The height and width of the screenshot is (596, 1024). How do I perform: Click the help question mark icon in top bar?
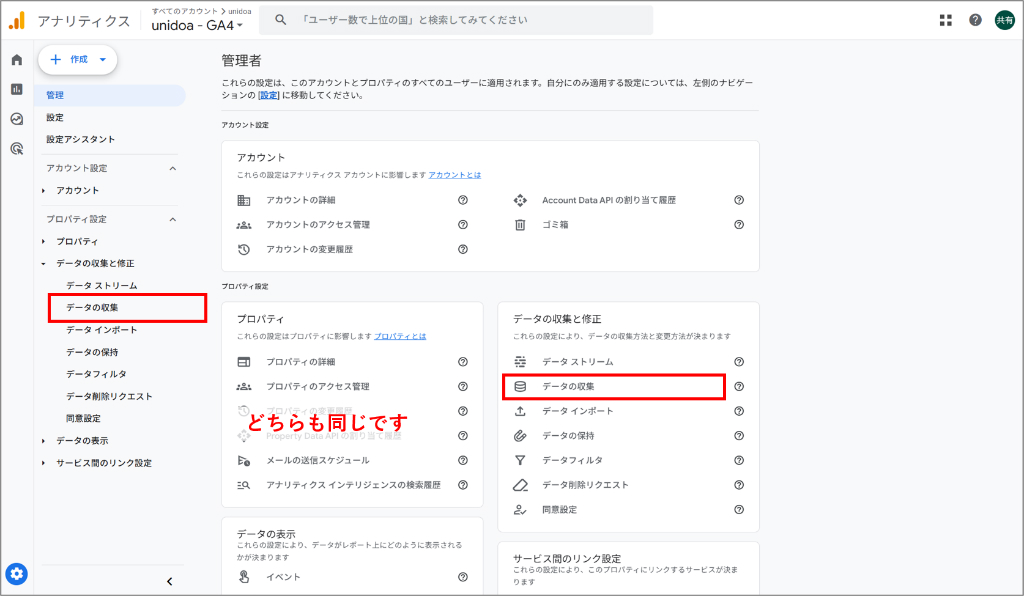pos(975,19)
